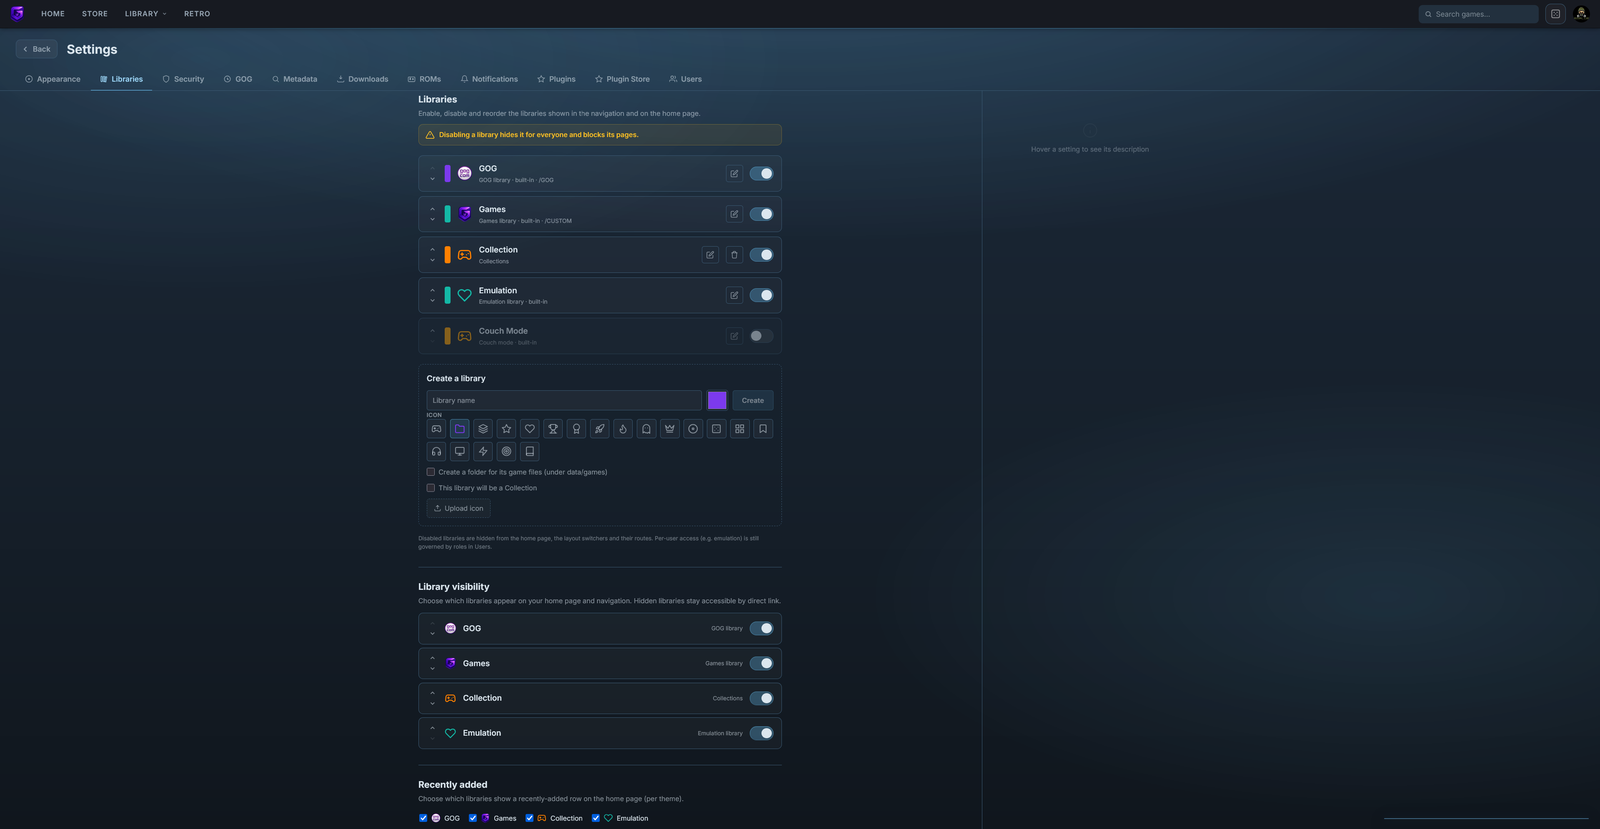The image size is (1600, 829).
Task: Check 'This library will be a Collection'
Action: (x=431, y=488)
